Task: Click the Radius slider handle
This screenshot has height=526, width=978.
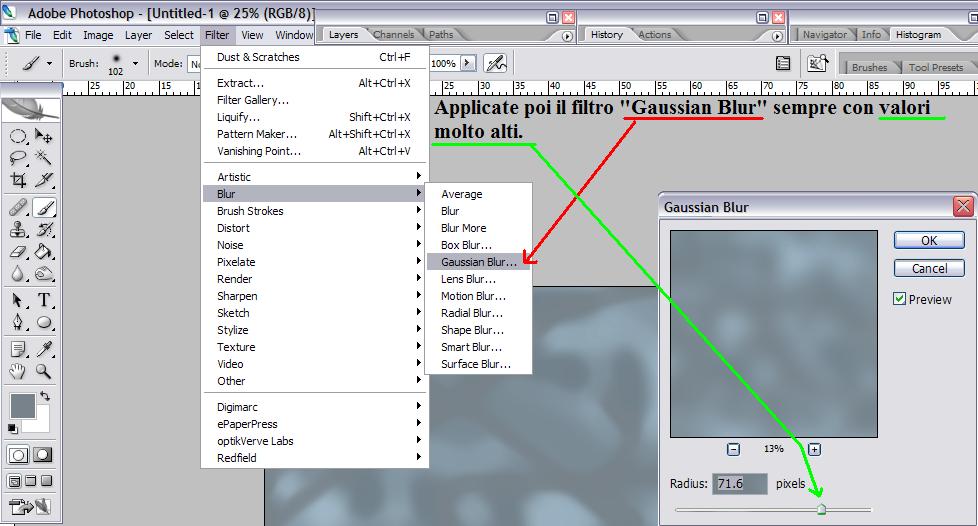Action: (x=821, y=509)
